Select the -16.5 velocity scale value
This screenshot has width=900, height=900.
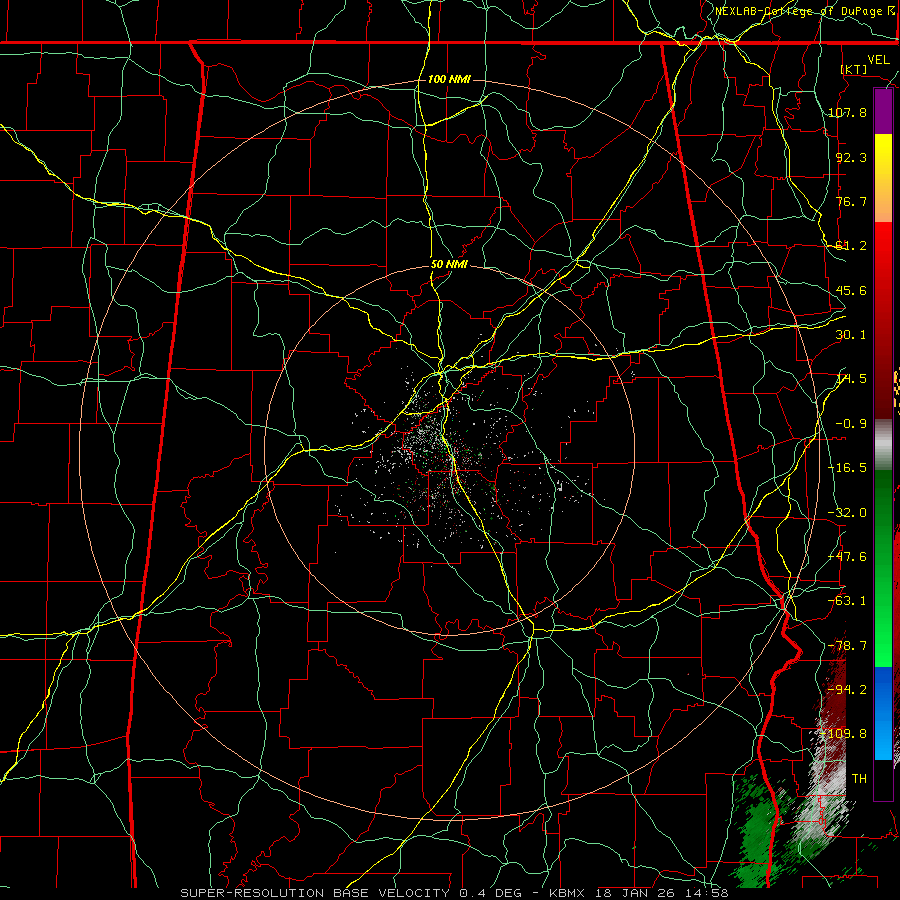pyautogui.click(x=848, y=468)
